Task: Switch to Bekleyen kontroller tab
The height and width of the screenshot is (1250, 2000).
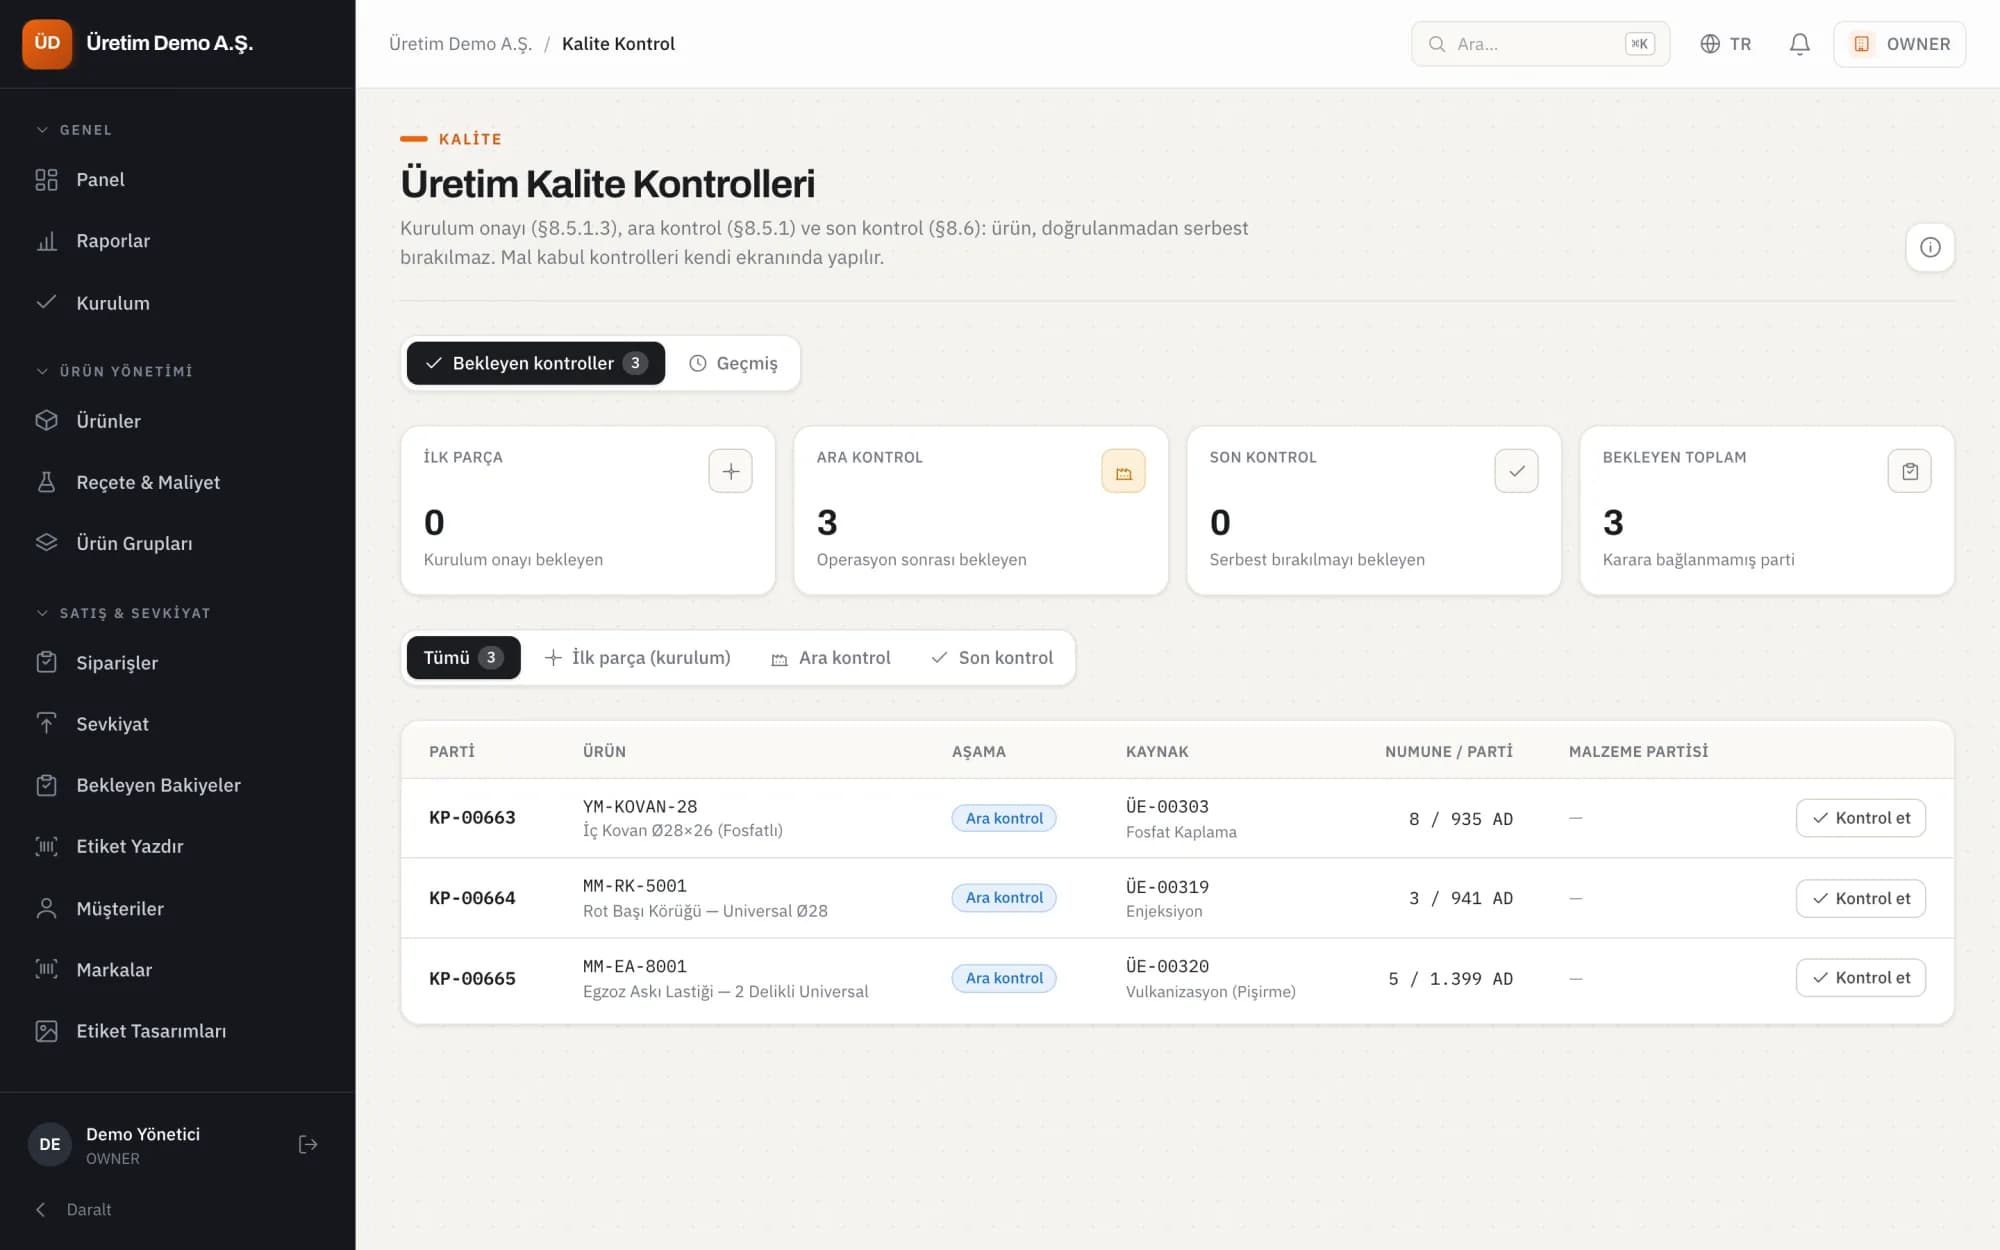Action: tap(535, 363)
